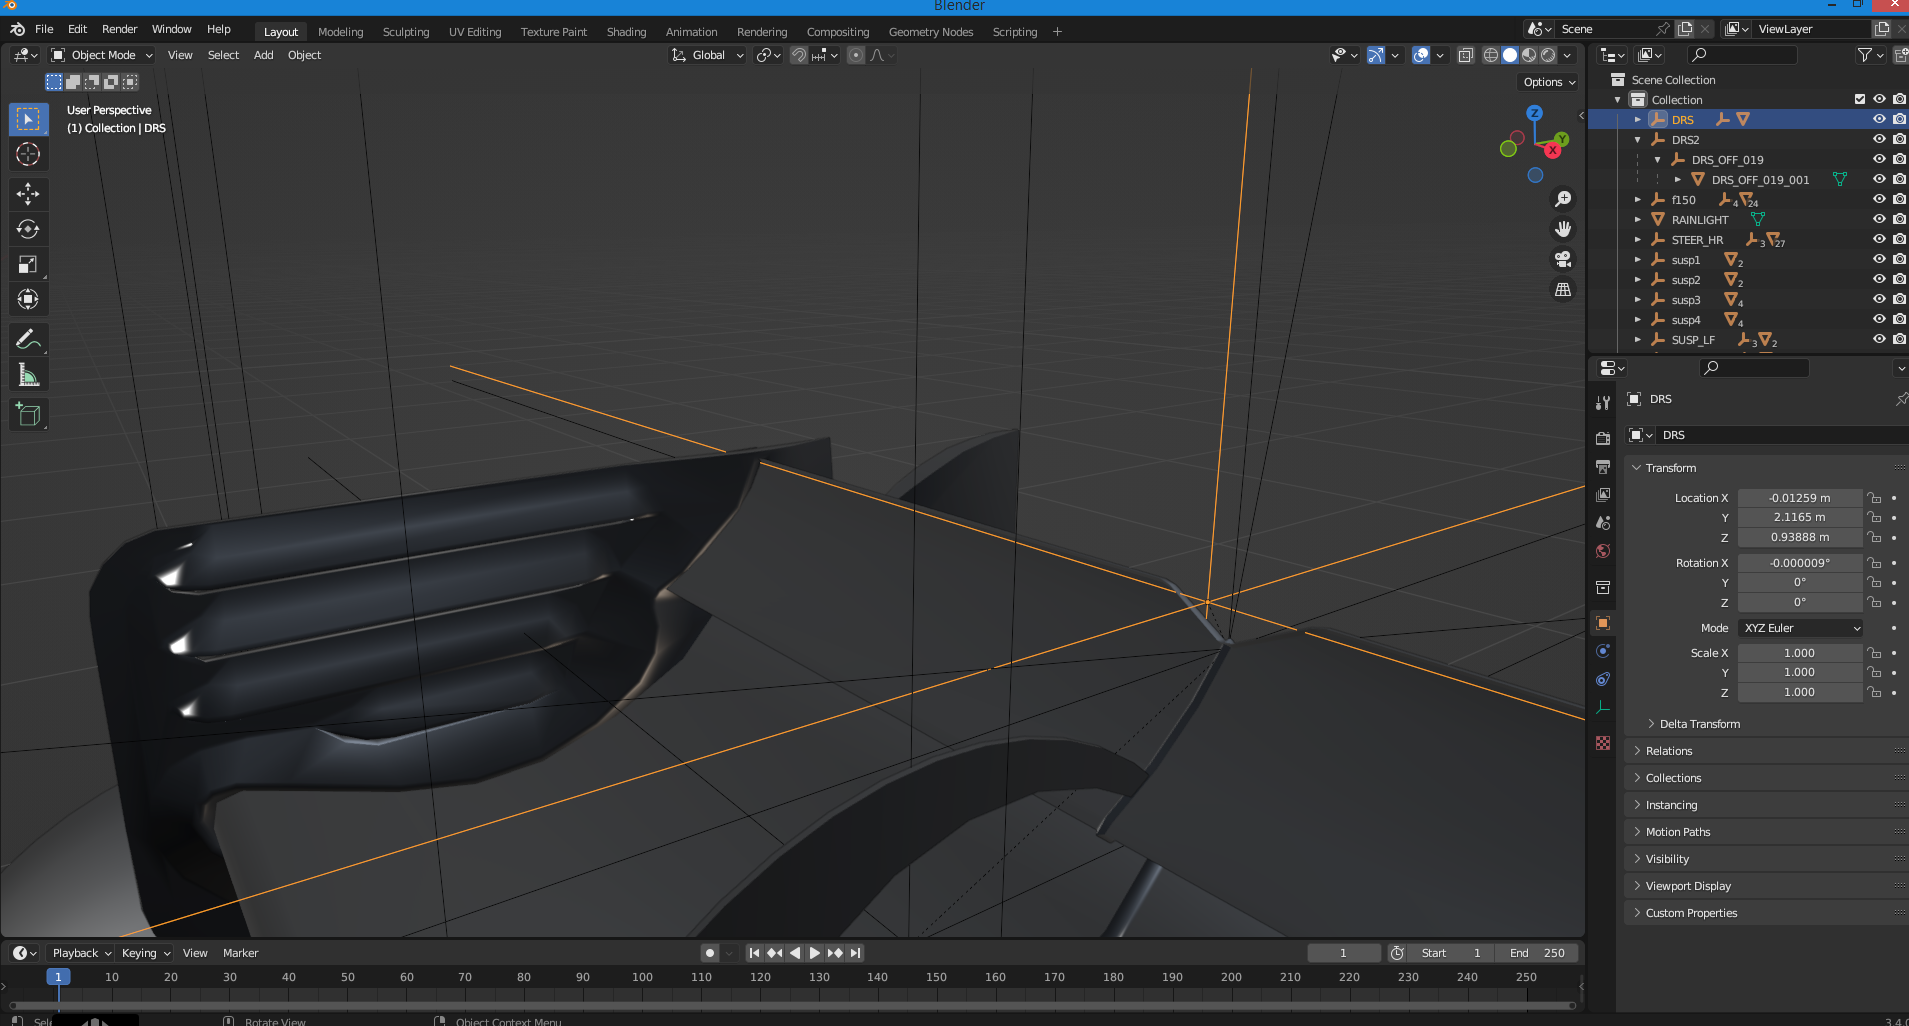1909x1026 pixels.
Task: Open the rotation Mode XYZ Euler dropdown
Action: [x=1801, y=628]
